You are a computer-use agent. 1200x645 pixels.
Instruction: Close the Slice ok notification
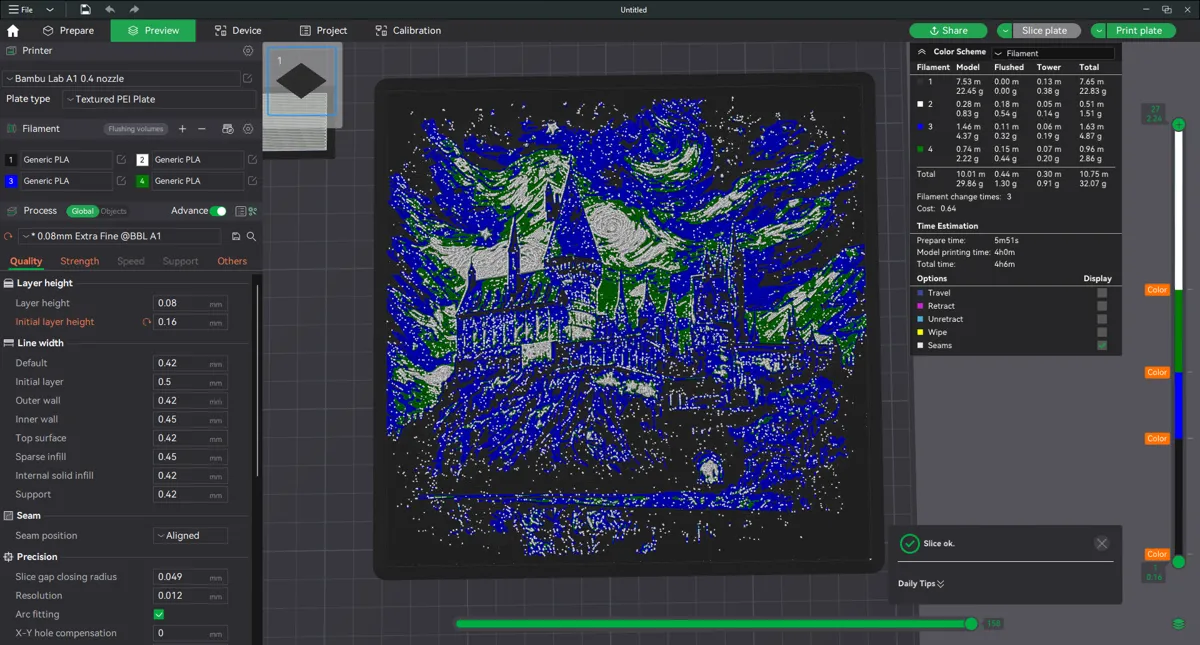pos(1101,543)
